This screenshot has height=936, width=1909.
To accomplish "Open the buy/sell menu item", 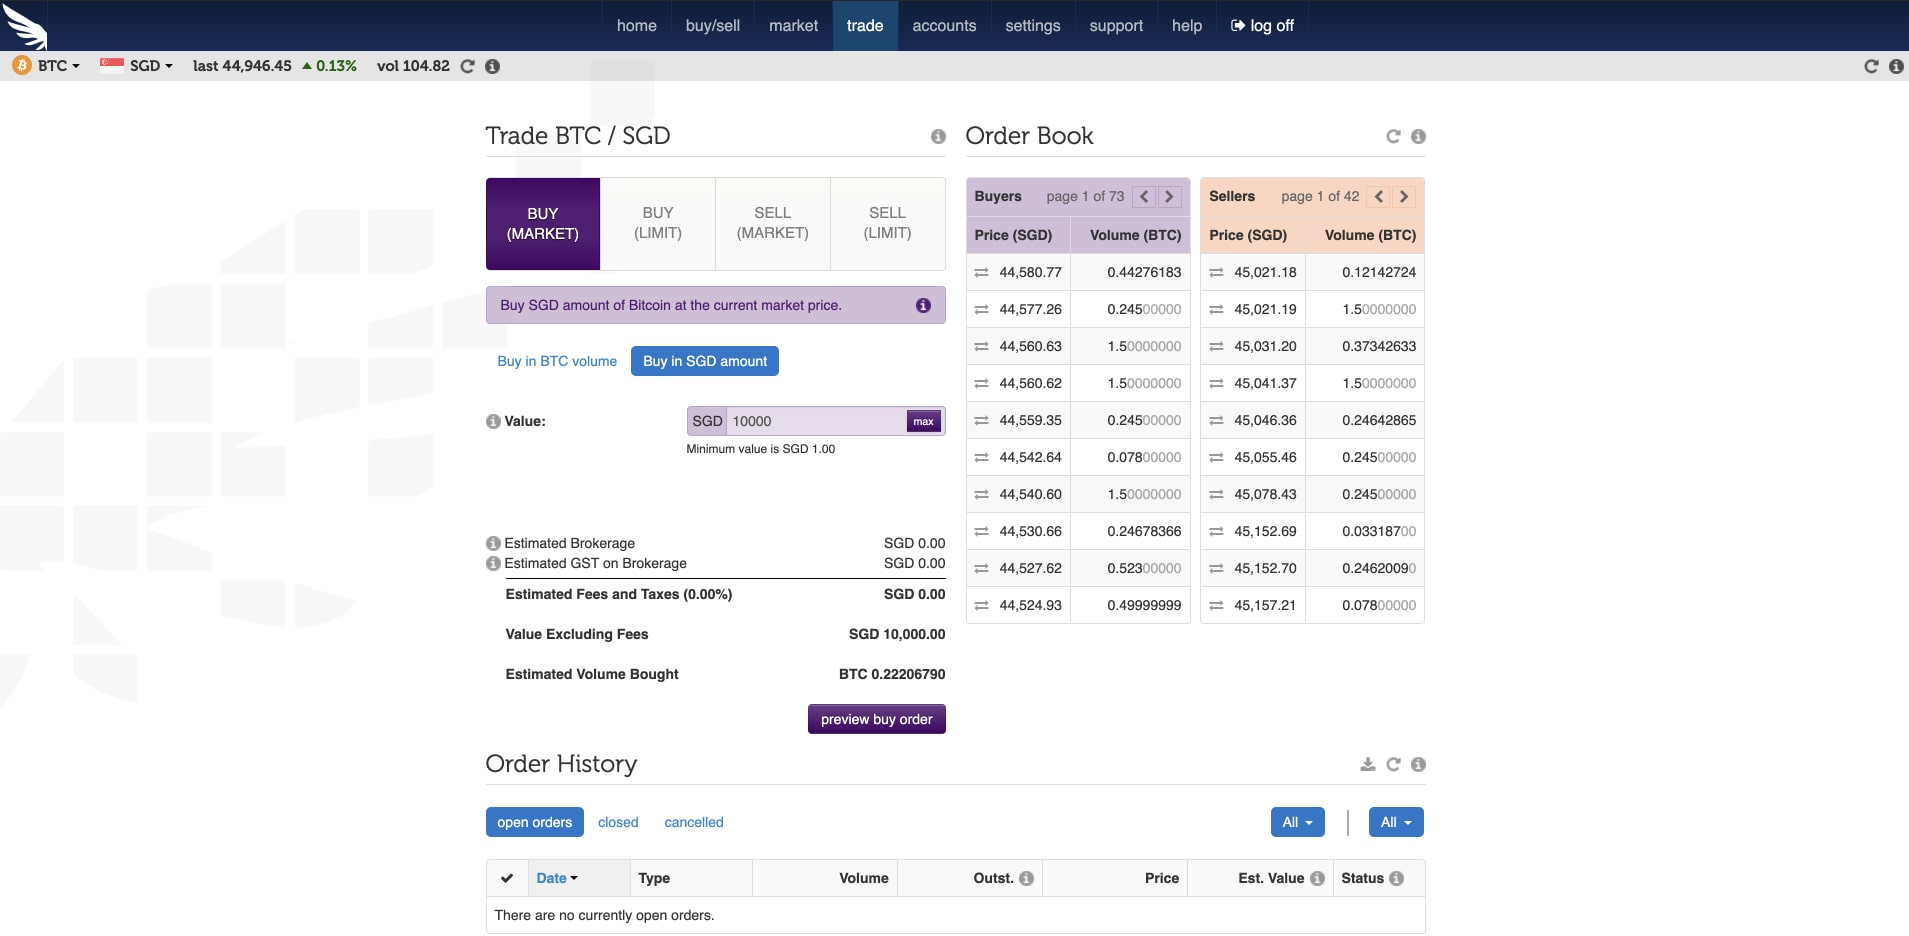I will click(x=713, y=26).
